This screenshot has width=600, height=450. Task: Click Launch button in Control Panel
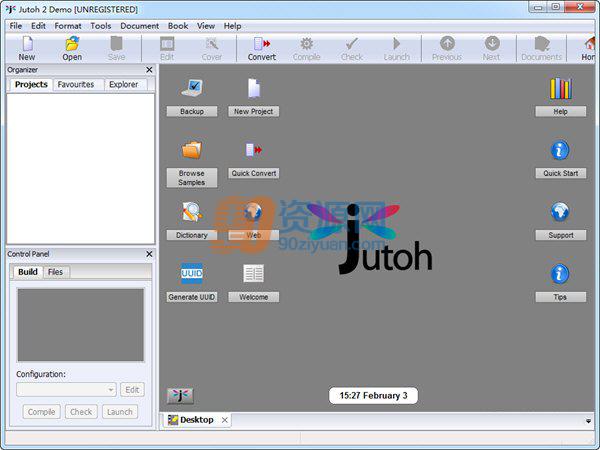coord(120,412)
